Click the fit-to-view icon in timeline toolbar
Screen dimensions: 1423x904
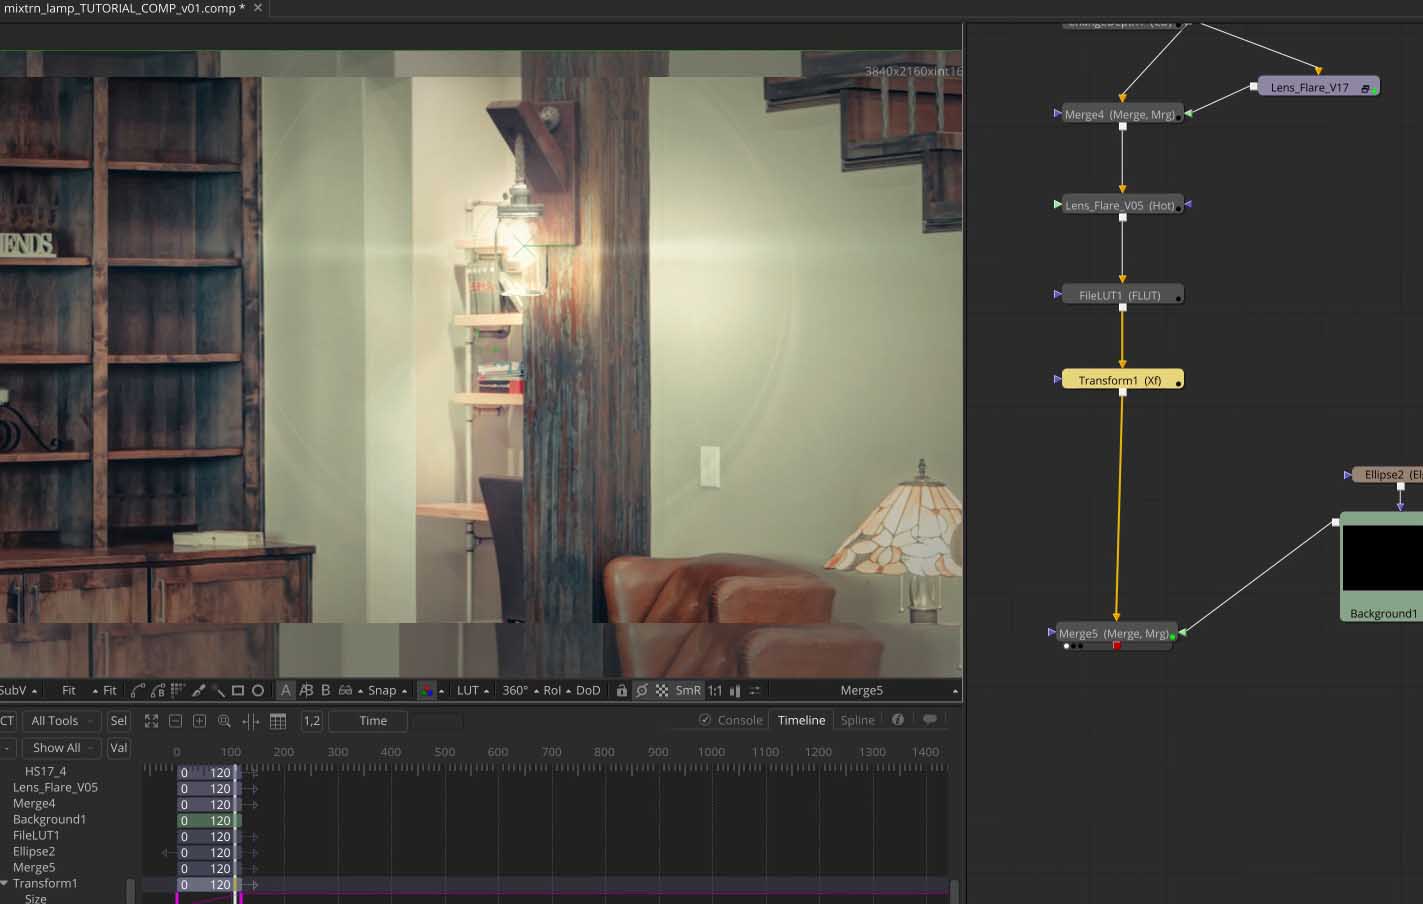coord(151,721)
